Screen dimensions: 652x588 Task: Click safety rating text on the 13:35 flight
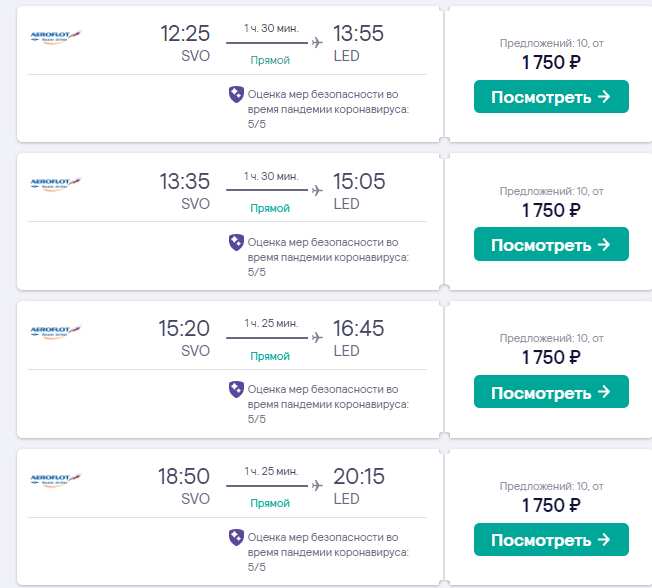pos(328,257)
